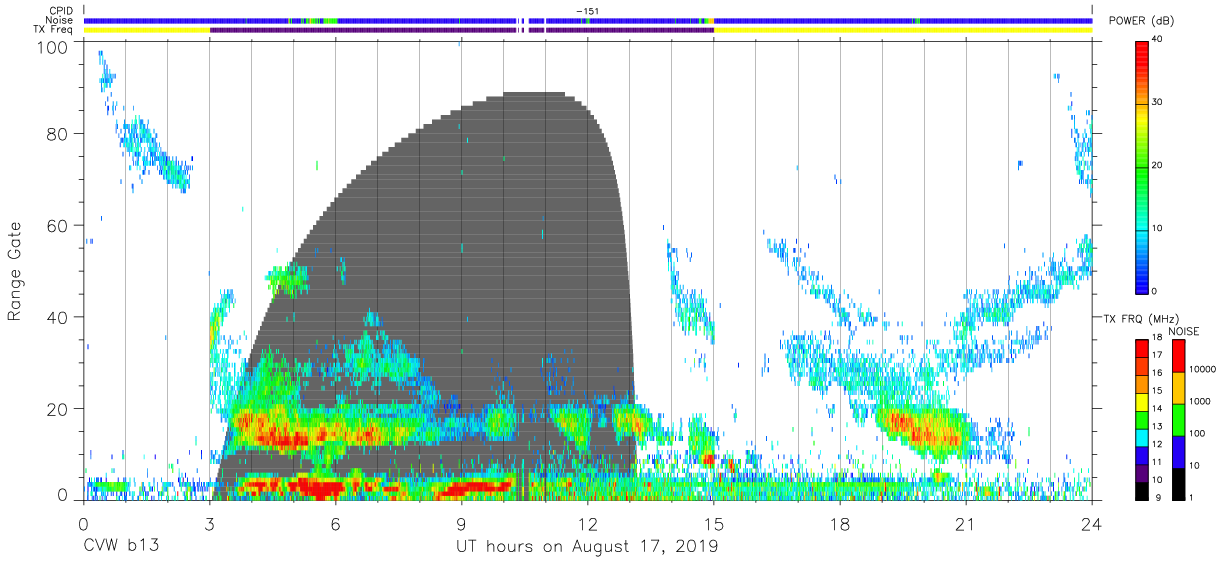This screenshot has height=567, width=1228.
Task: Click the -151 CPID value above the plot
Action: [x=587, y=10]
